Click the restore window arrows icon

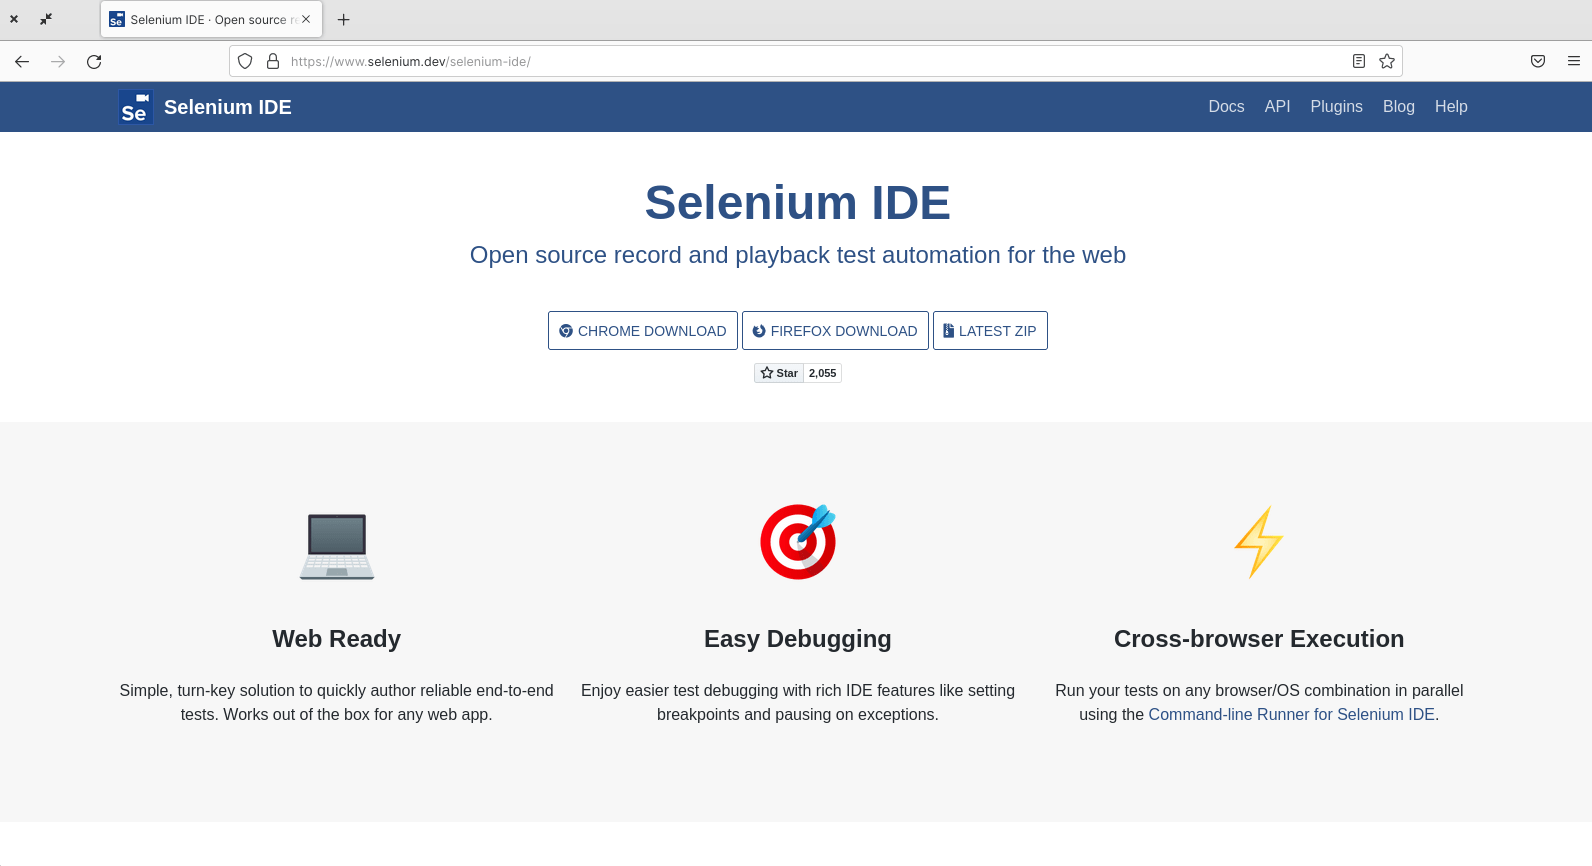point(46,19)
